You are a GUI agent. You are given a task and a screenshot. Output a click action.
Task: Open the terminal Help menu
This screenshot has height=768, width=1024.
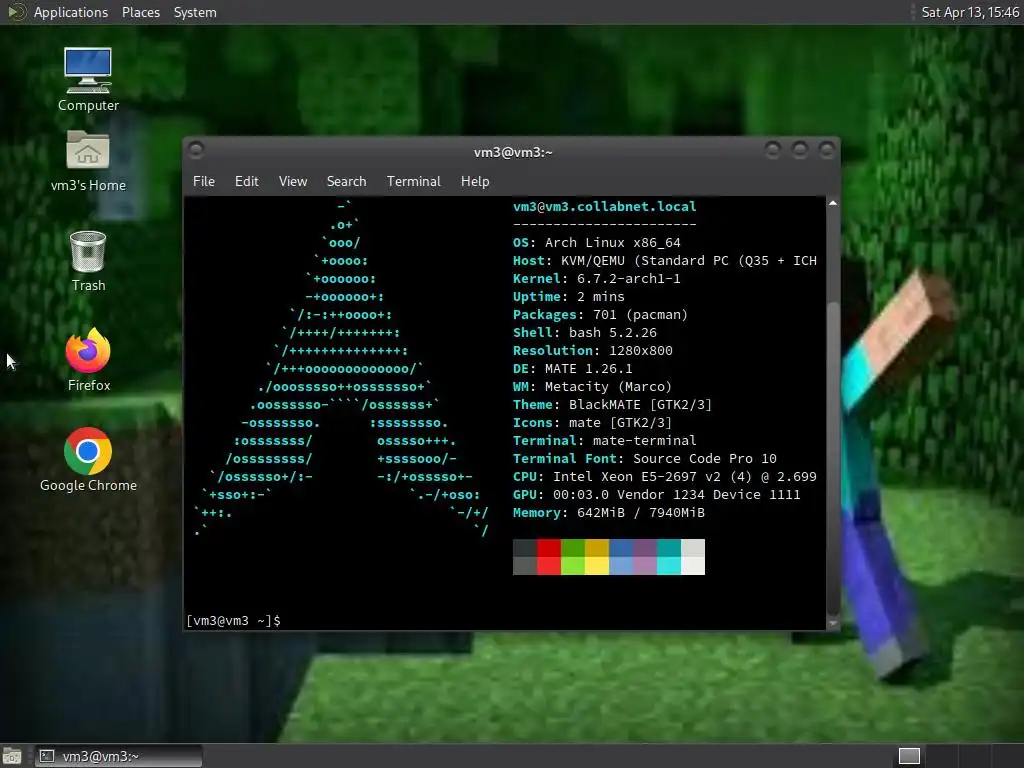(475, 182)
